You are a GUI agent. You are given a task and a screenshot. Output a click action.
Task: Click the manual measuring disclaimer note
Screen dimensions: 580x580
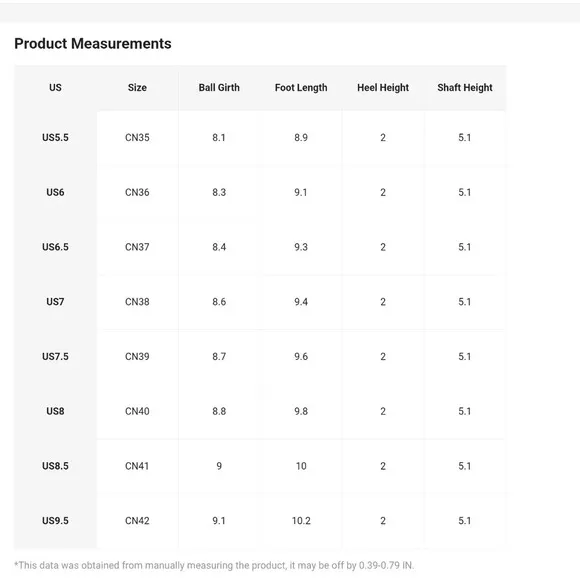[x=214, y=566]
